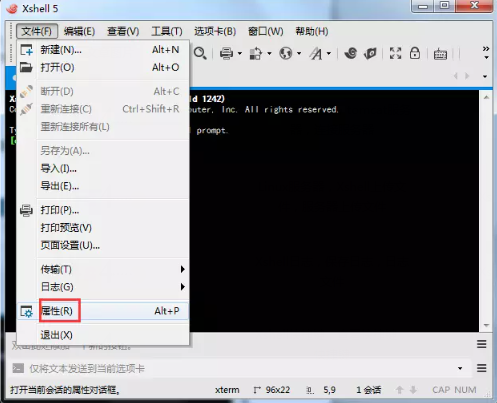Viewport: 497px width, 403px height.
Task: Open the file transfer dropdown arrow
Action: (269, 53)
